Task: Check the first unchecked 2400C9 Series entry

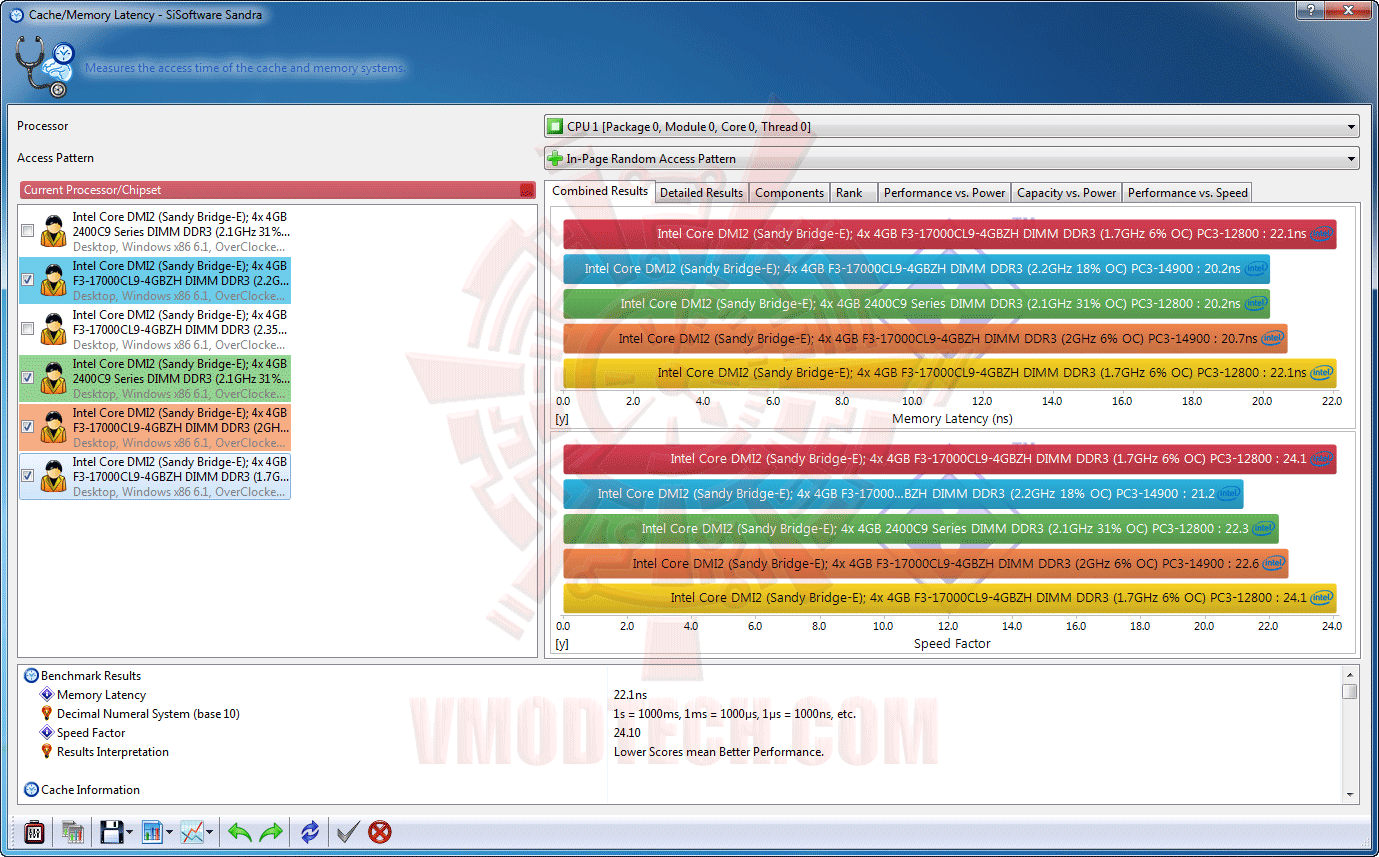Action: point(28,231)
